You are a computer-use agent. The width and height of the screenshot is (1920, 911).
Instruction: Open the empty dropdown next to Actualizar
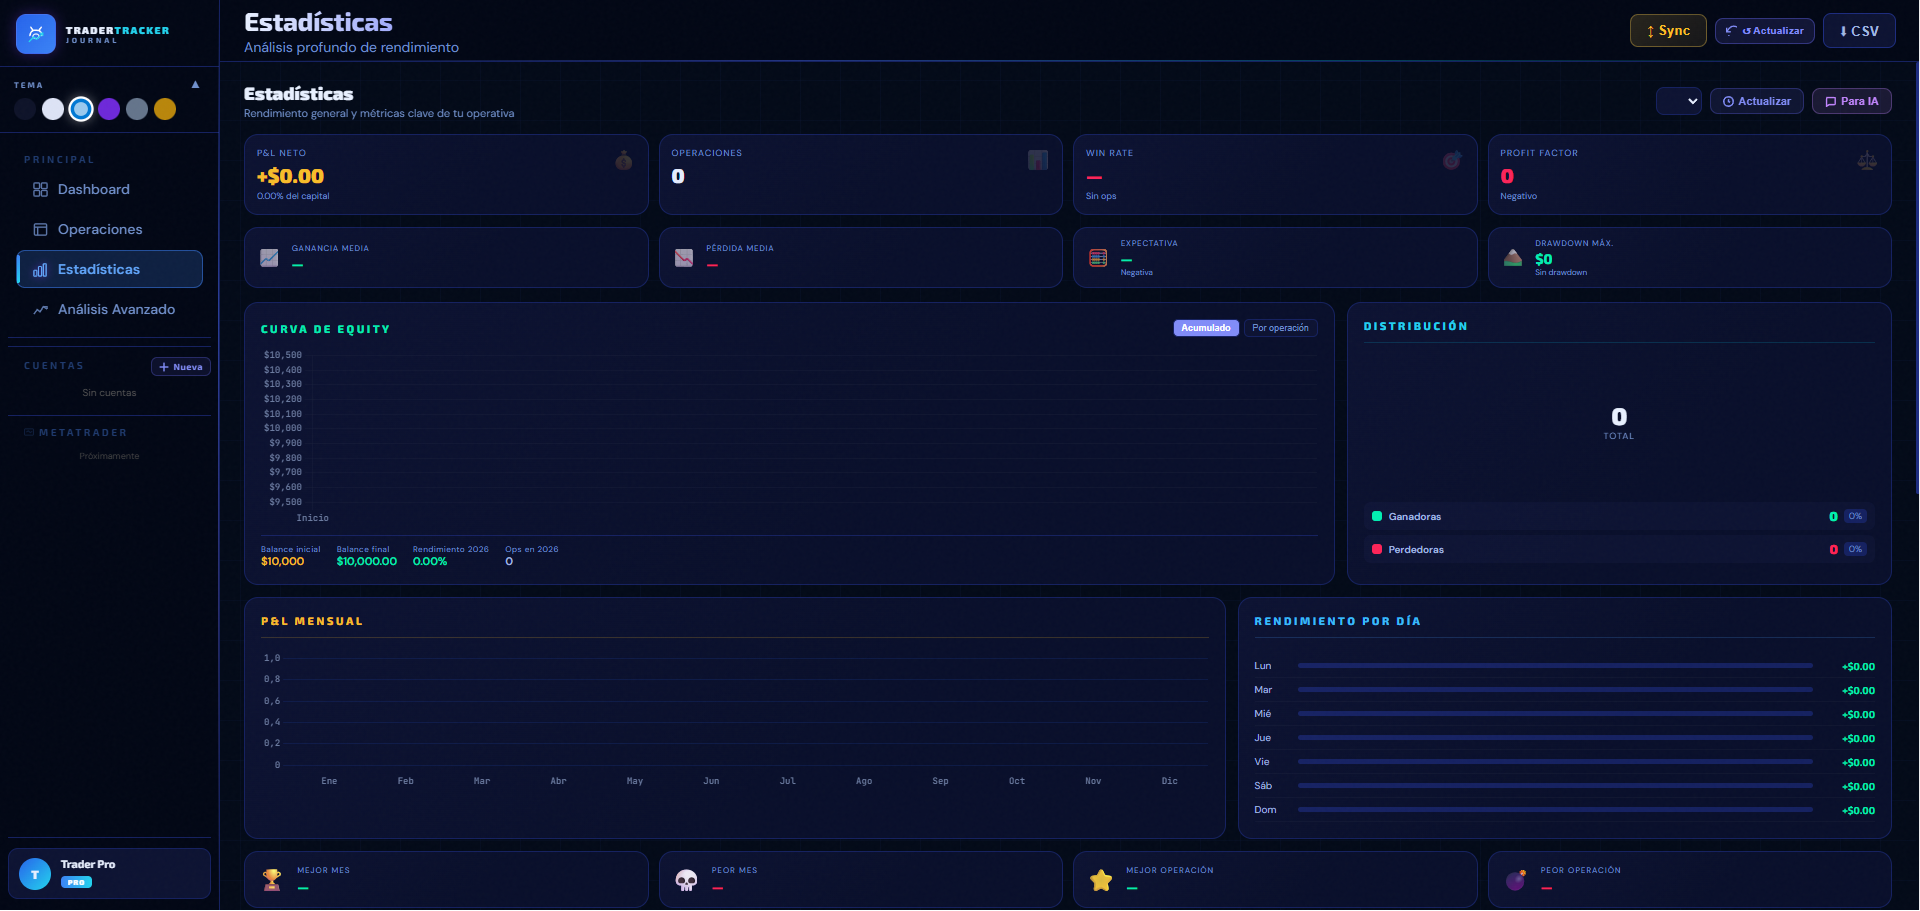(1679, 101)
